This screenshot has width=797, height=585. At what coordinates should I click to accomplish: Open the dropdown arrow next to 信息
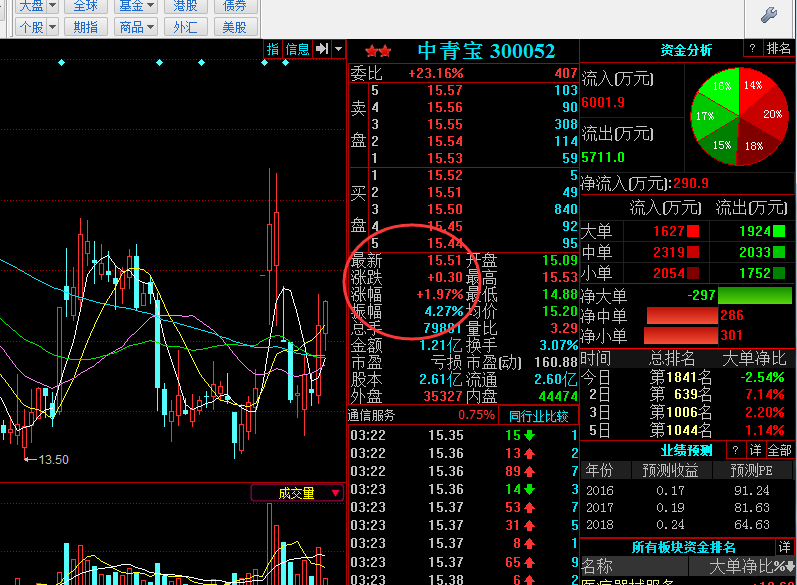tap(339, 49)
